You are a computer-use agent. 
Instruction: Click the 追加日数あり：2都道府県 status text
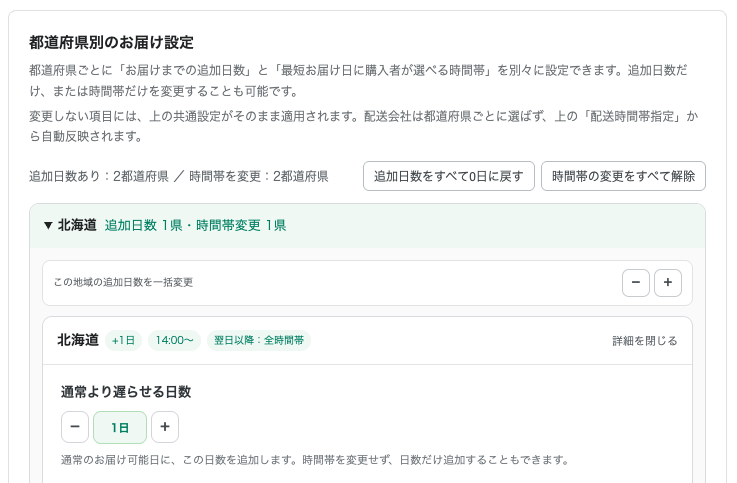(99, 176)
